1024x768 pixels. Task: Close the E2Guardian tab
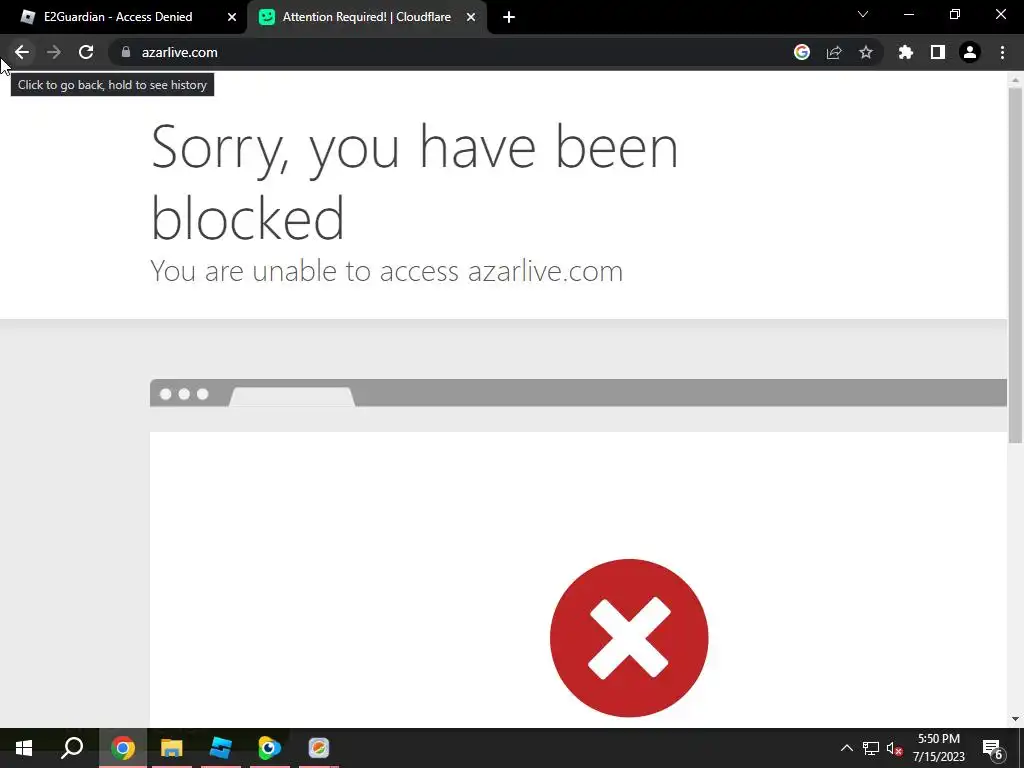point(232,18)
